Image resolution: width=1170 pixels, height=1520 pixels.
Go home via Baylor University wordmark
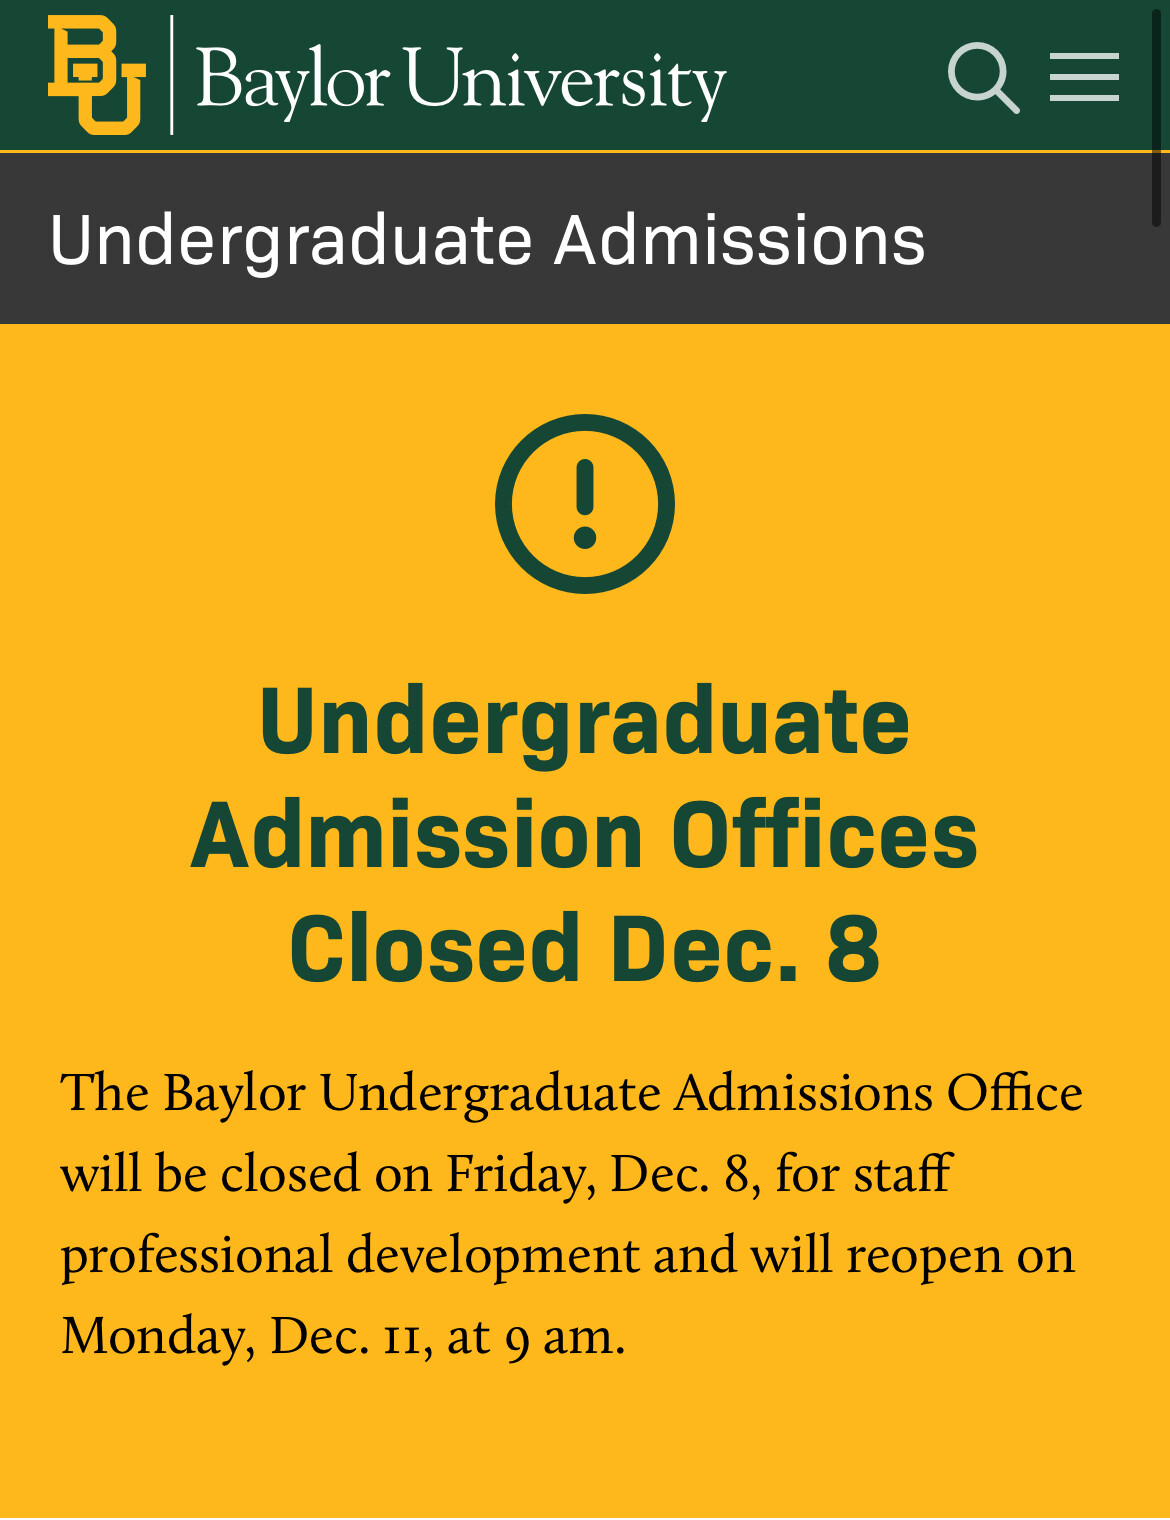(x=461, y=80)
